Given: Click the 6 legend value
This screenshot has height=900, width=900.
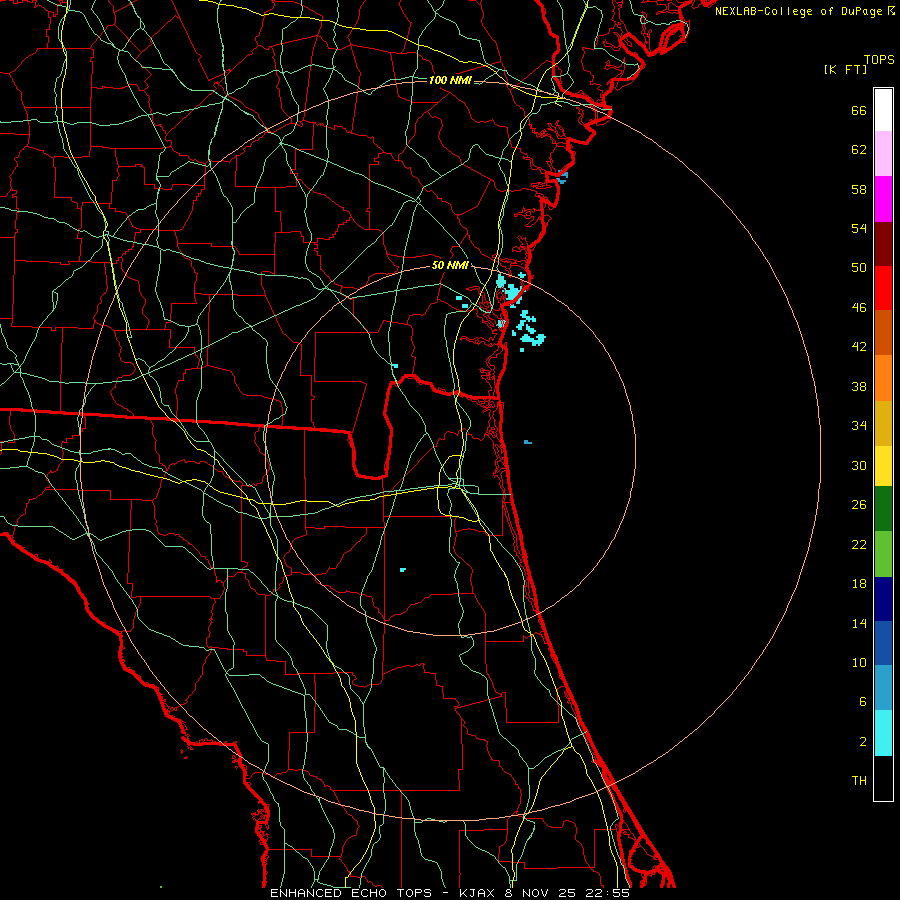Looking at the screenshot, I should click(x=863, y=702).
